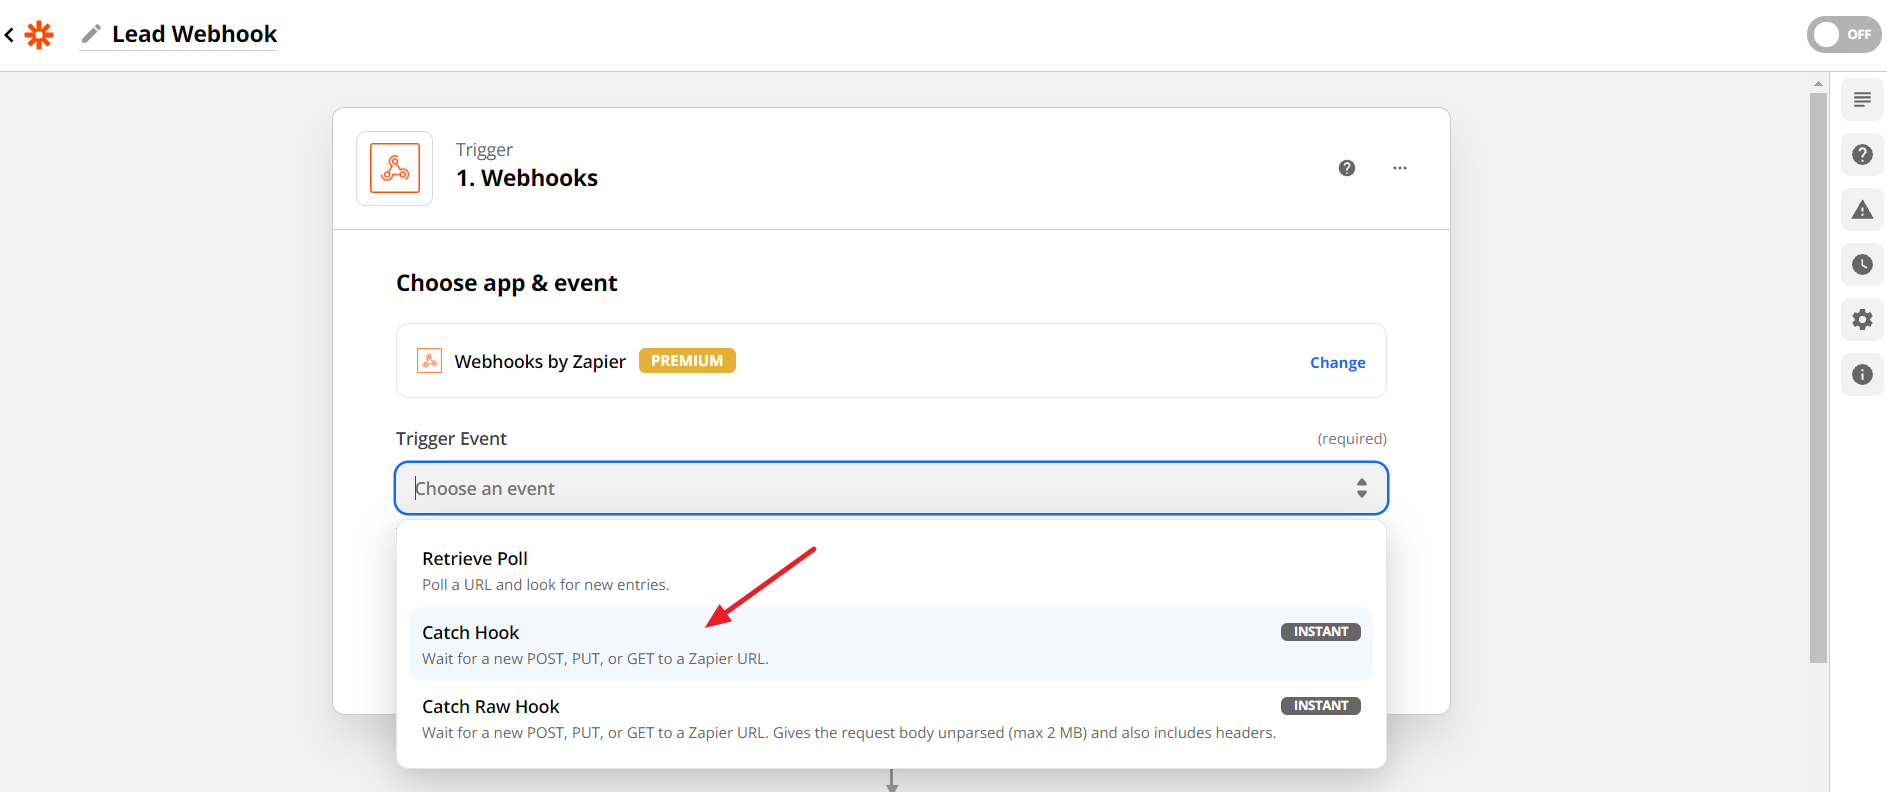Select the Catch Hook event
The height and width of the screenshot is (792, 1887).
coord(891,644)
